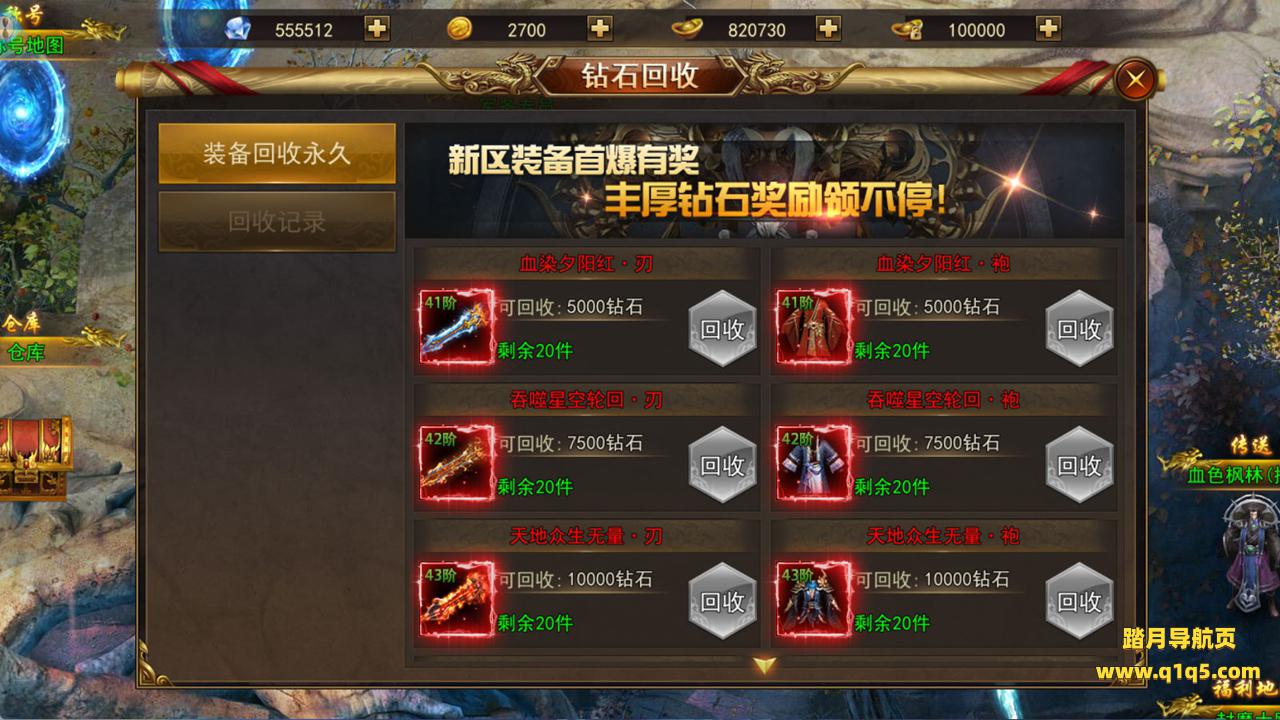The height and width of the screenshot is (720, 1280).
Task: Add diamonds with the plus icon beside 555512
Action: coord(377,29)
